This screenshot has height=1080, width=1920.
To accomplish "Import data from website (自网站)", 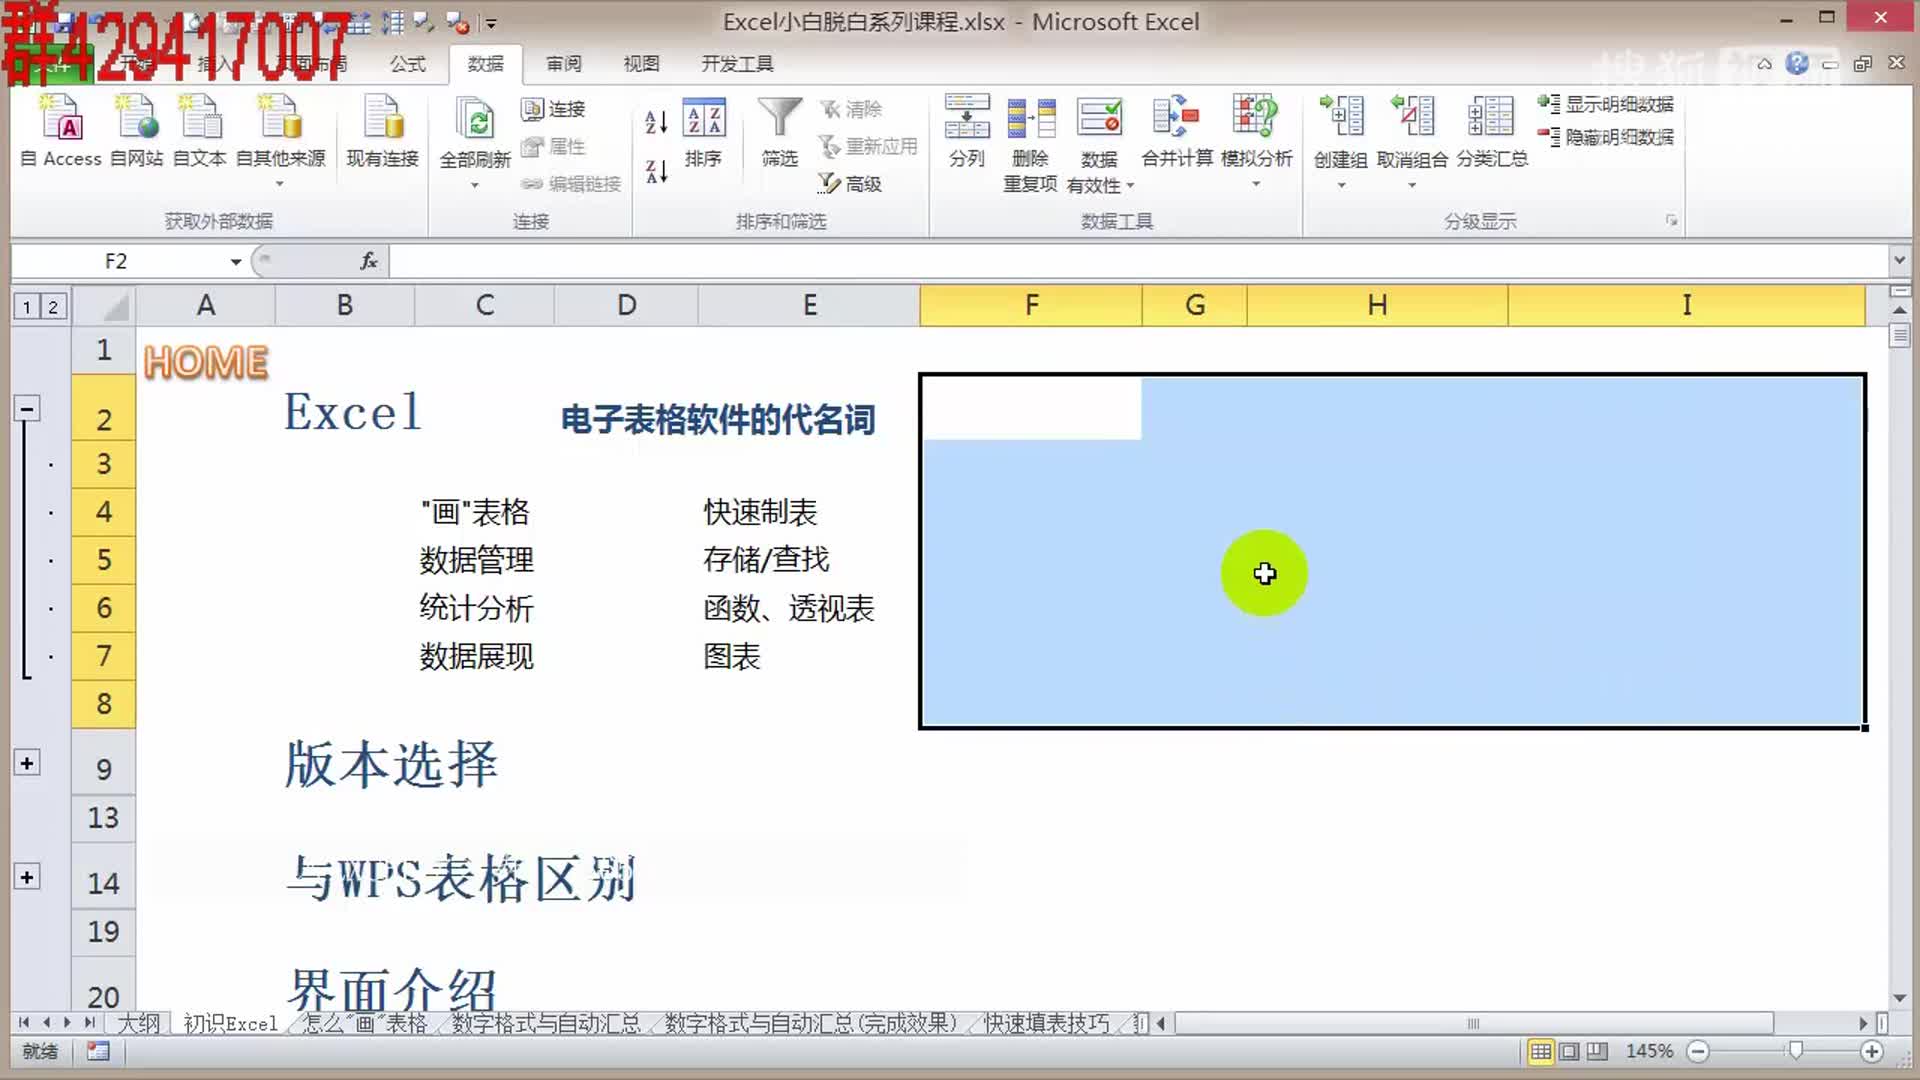I will 136,131.
